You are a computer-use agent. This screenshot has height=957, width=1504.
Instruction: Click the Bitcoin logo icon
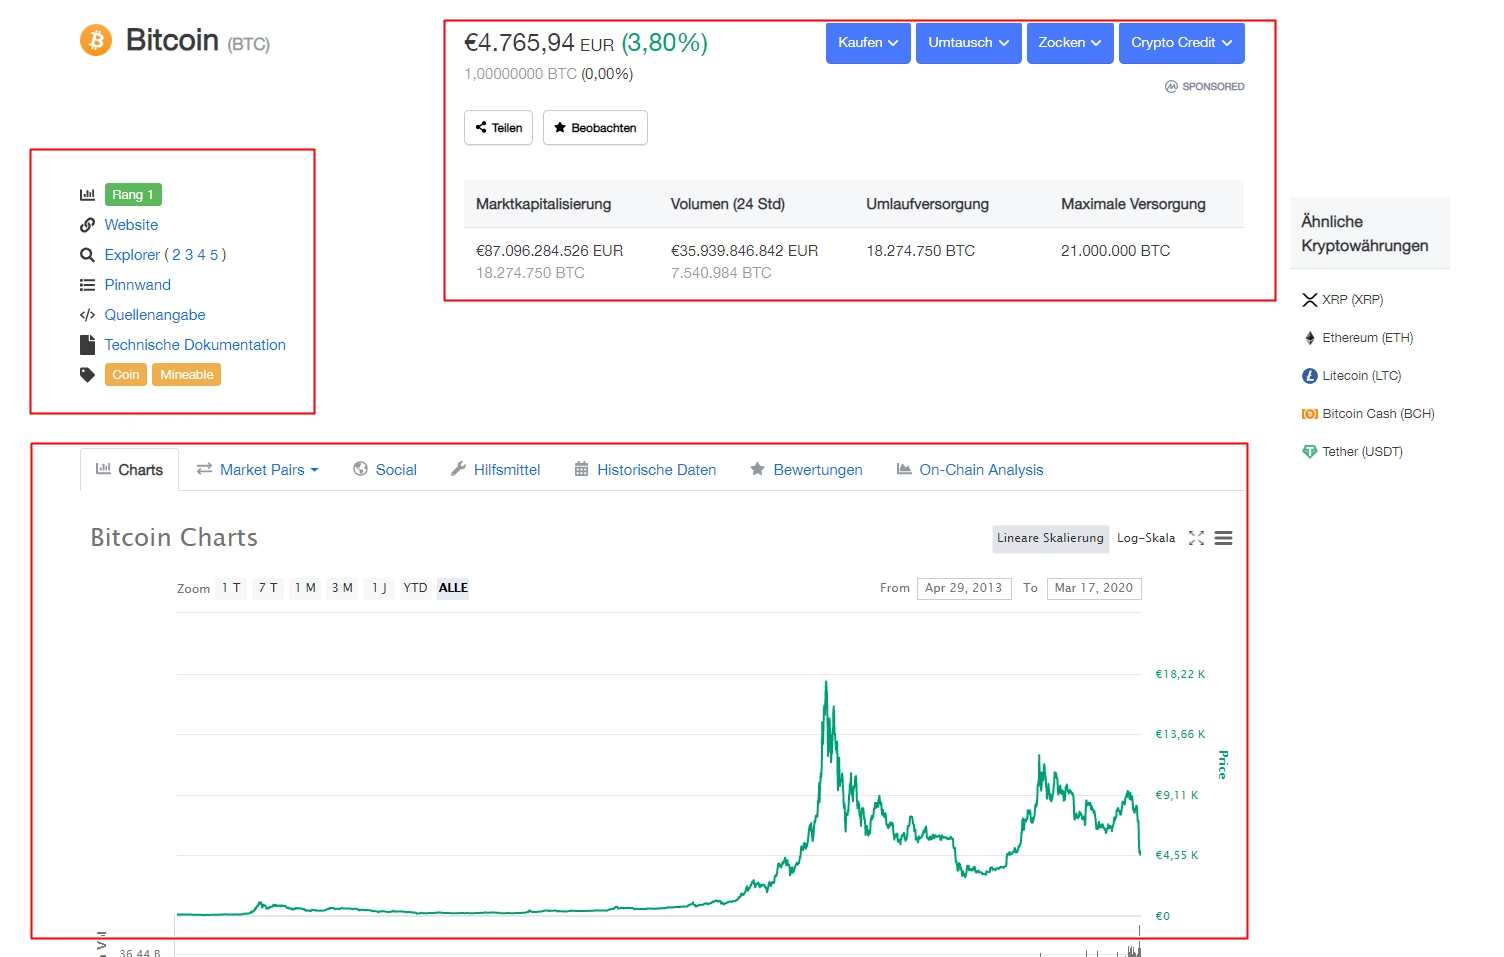click(96, 41)
